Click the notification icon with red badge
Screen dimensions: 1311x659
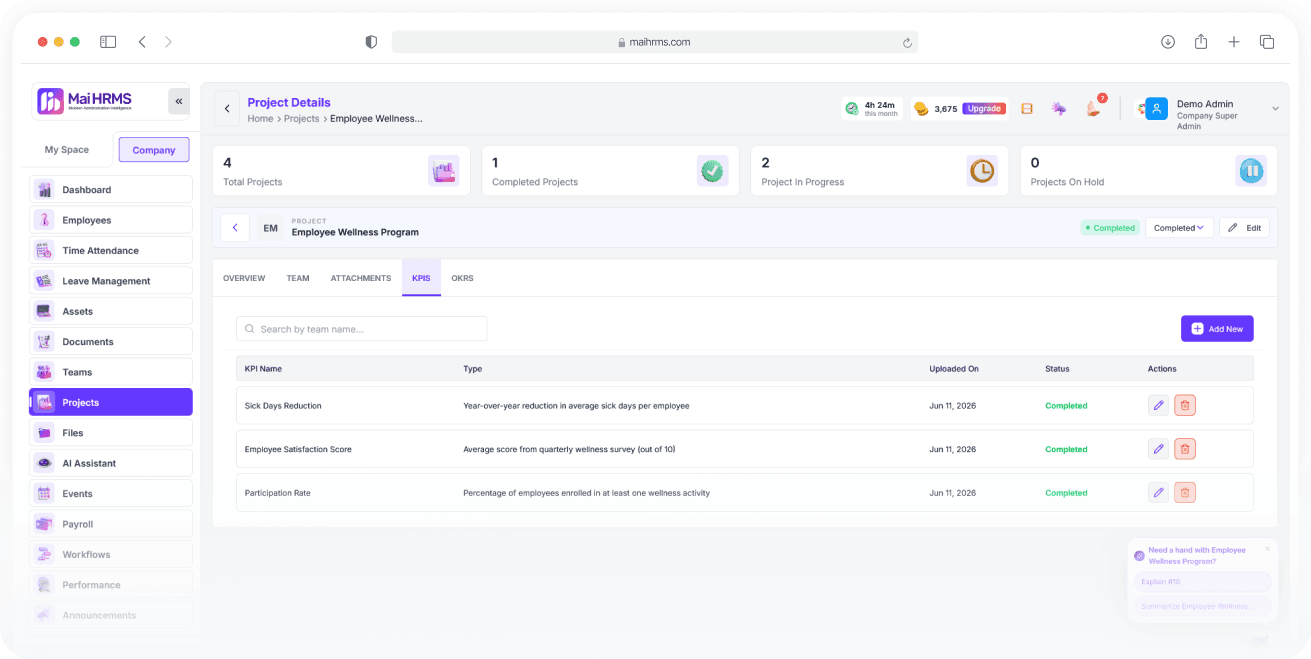[1093, 108]
